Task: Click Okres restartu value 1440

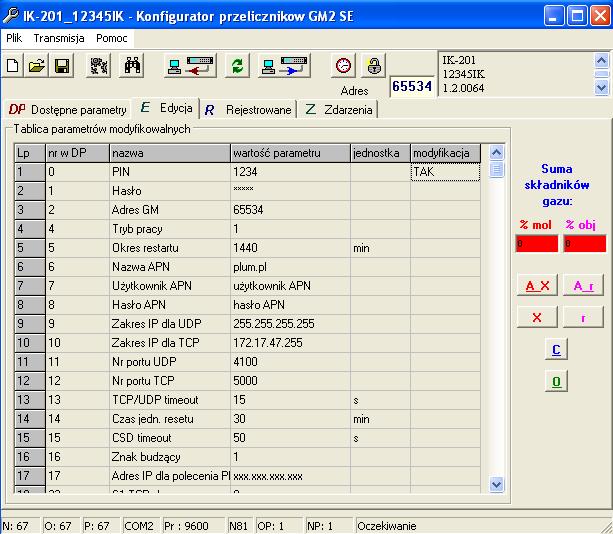Action: tap(290, 248)
